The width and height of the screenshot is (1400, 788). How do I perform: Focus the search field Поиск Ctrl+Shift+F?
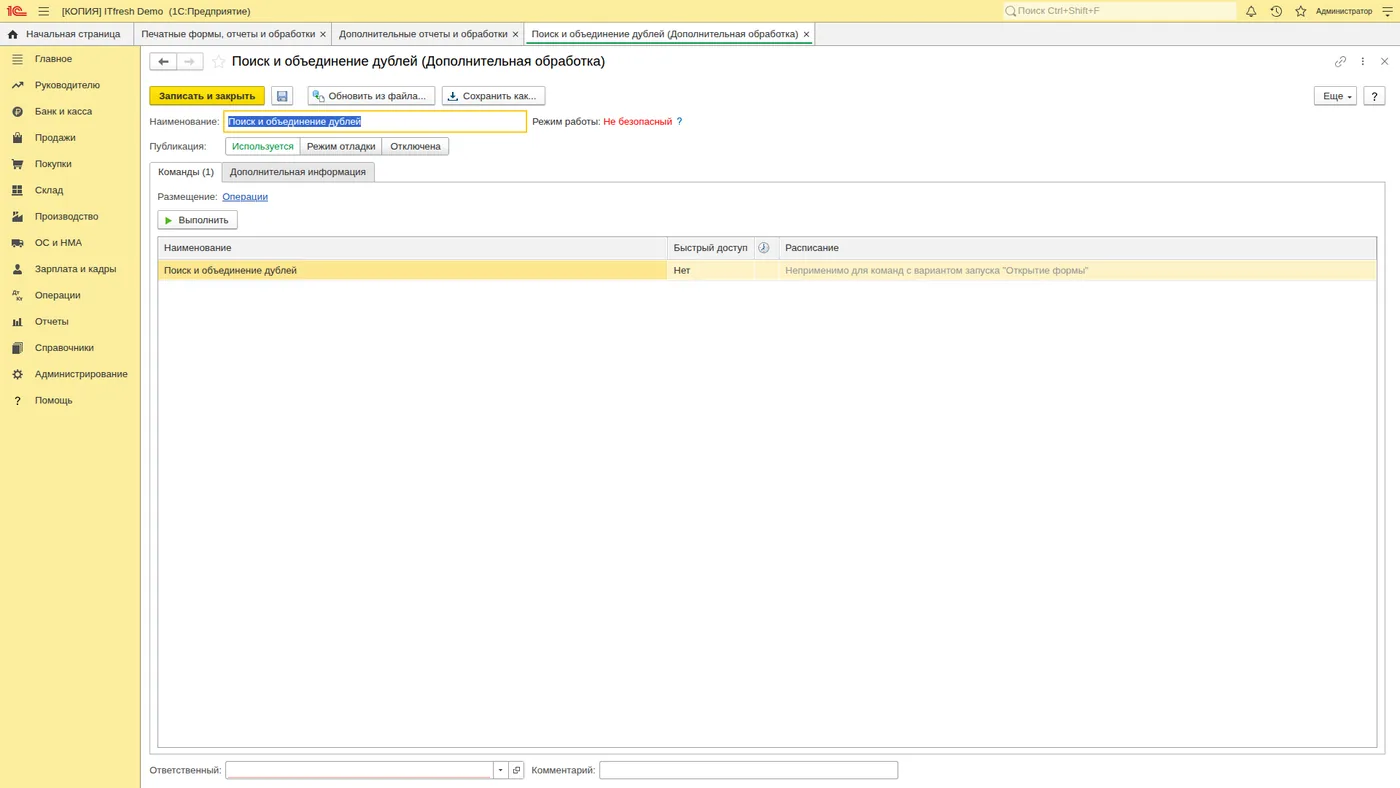(1120, 11)
